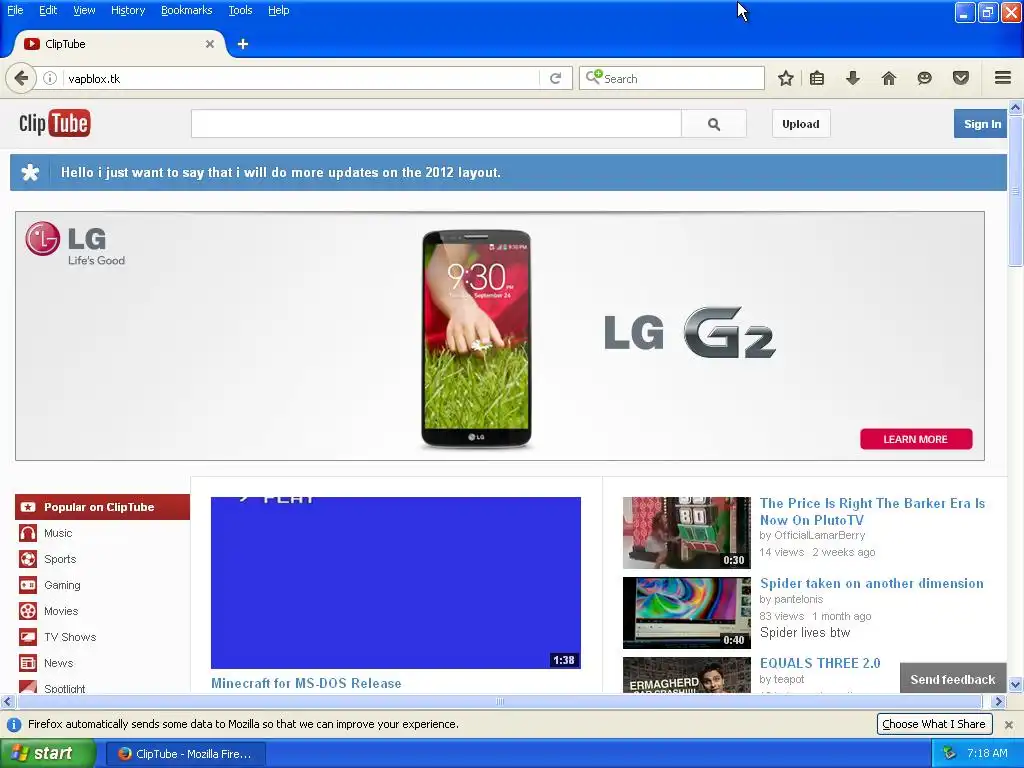Image resolution: width=1024 pixels, height=768 pixels.
Task: Show bookmarks list icon in toolbar
Action: coord(816,78)
